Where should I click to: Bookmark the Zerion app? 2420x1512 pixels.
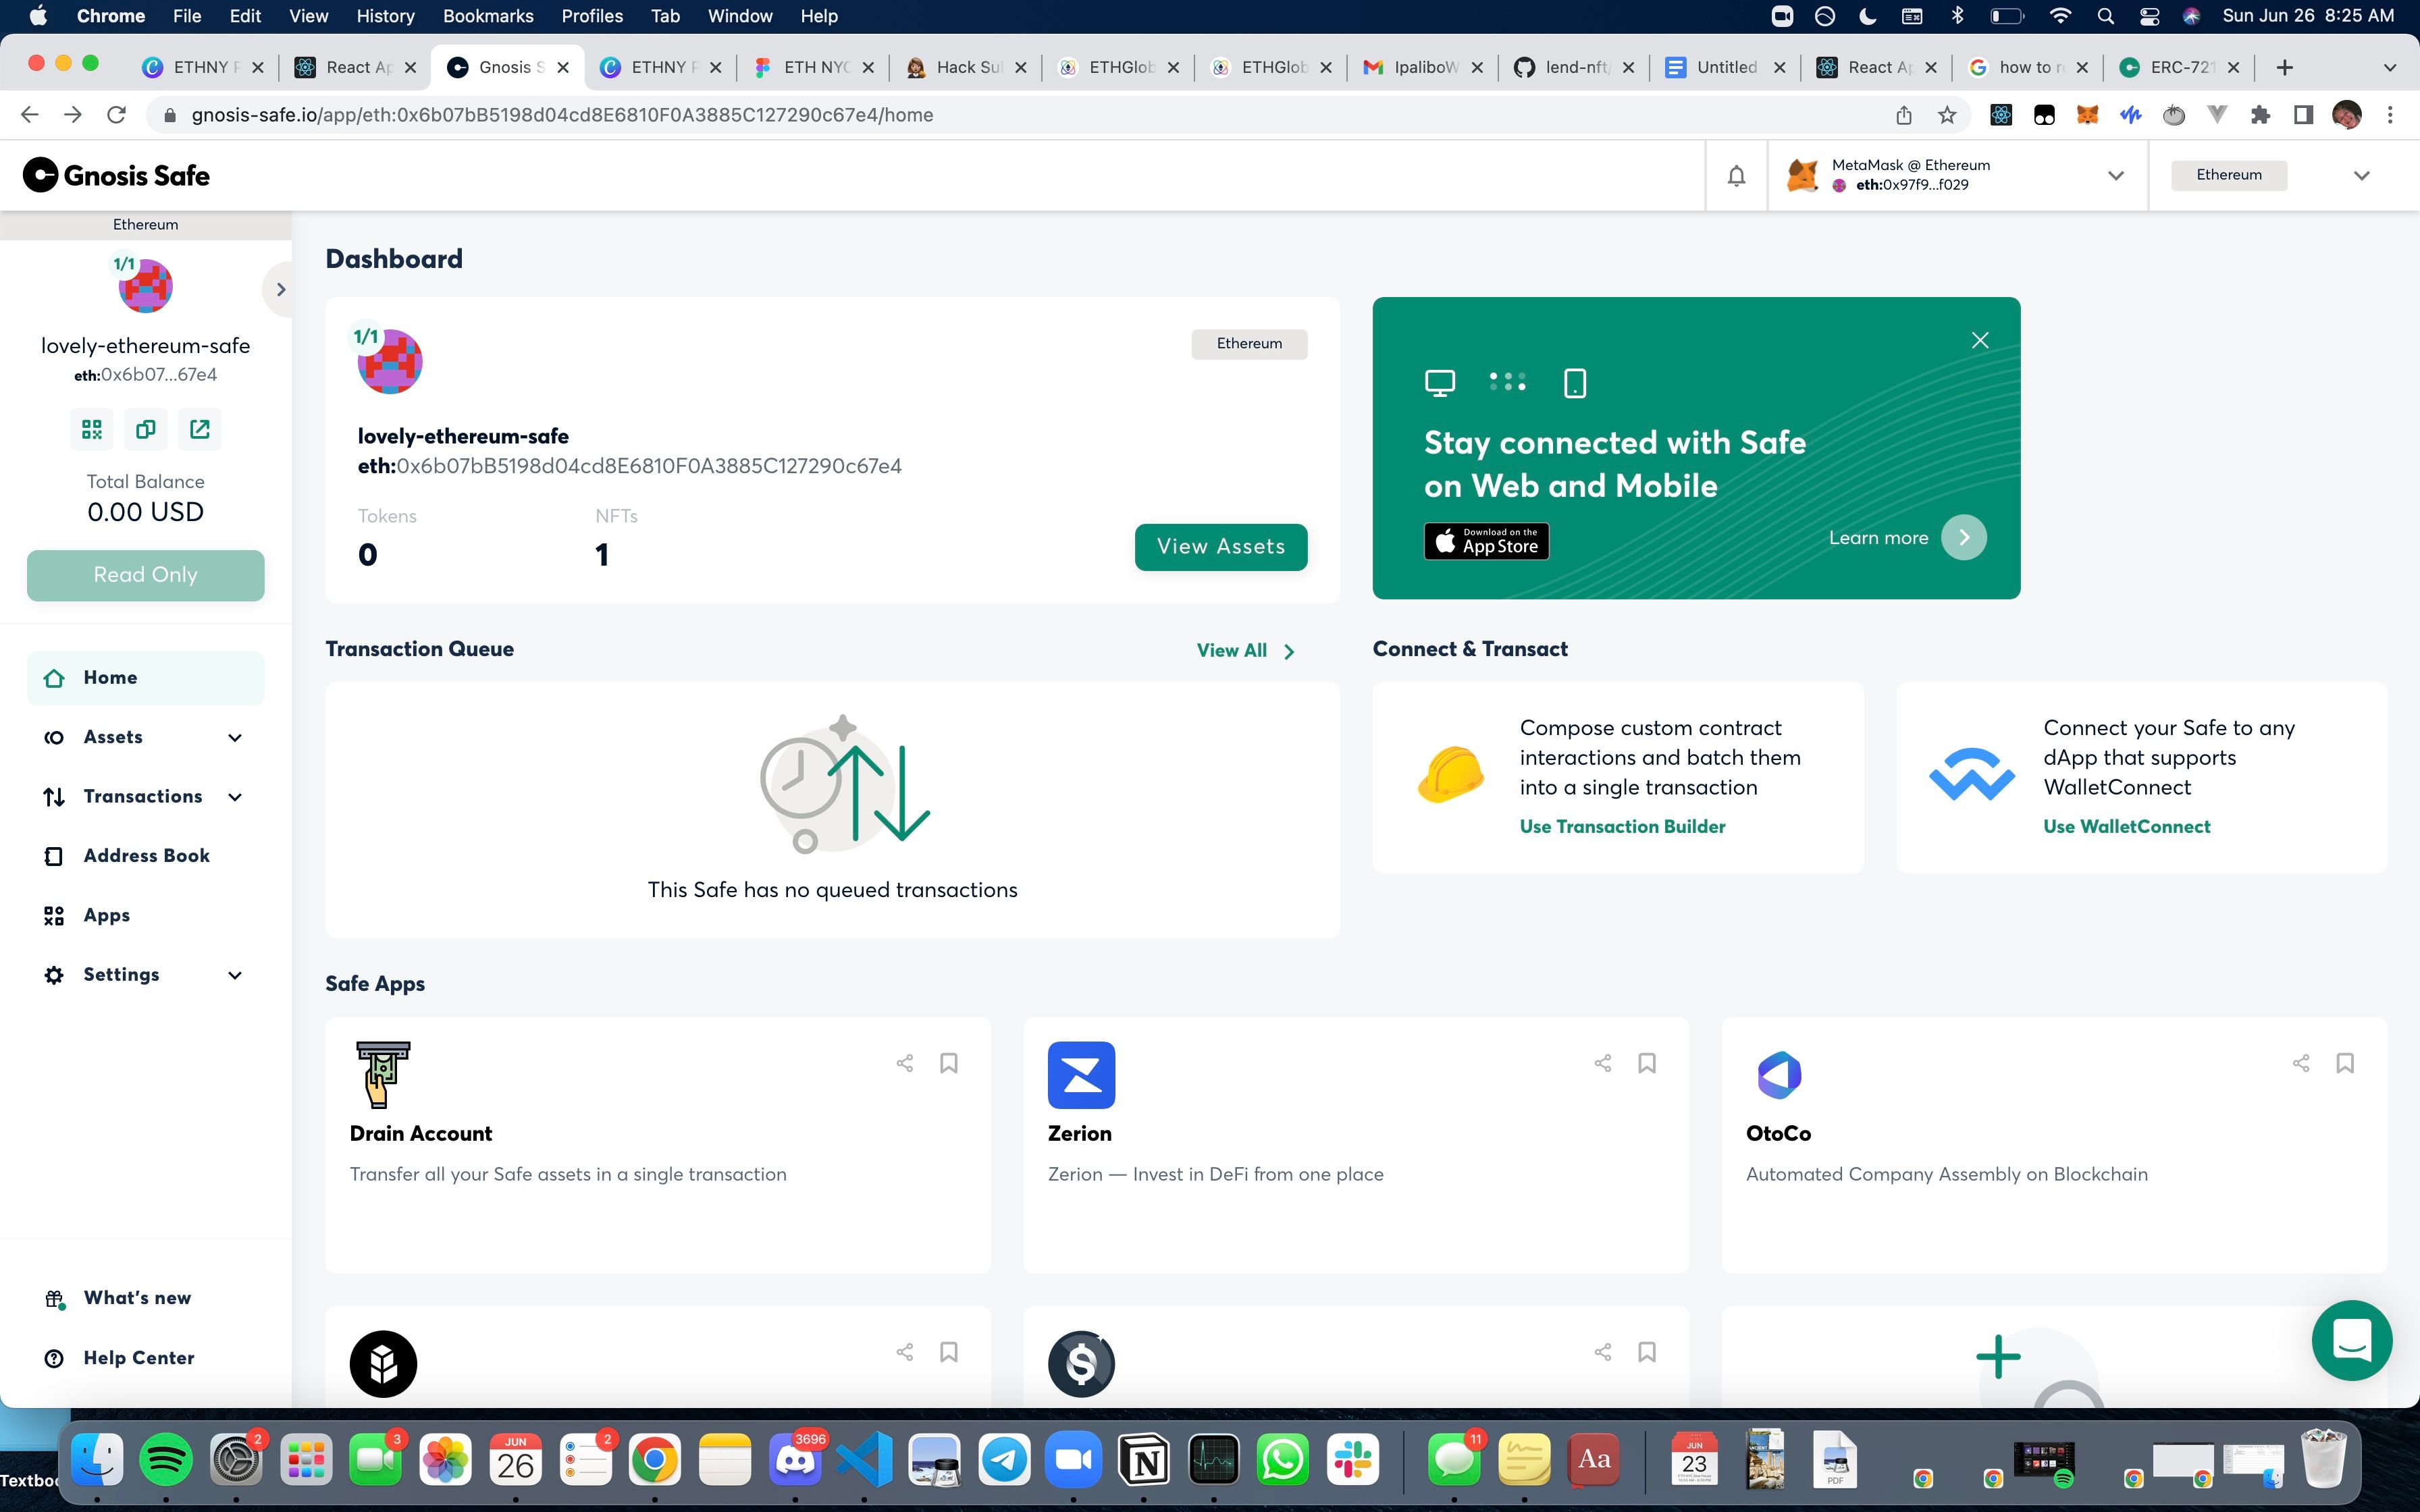(1647, 1063)
